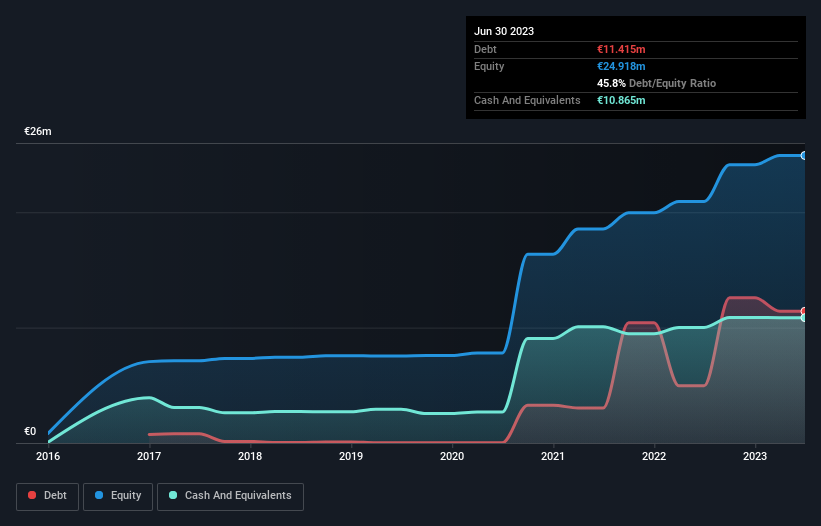
Task: Toggle the Equity series legend button
Action: 118,496
